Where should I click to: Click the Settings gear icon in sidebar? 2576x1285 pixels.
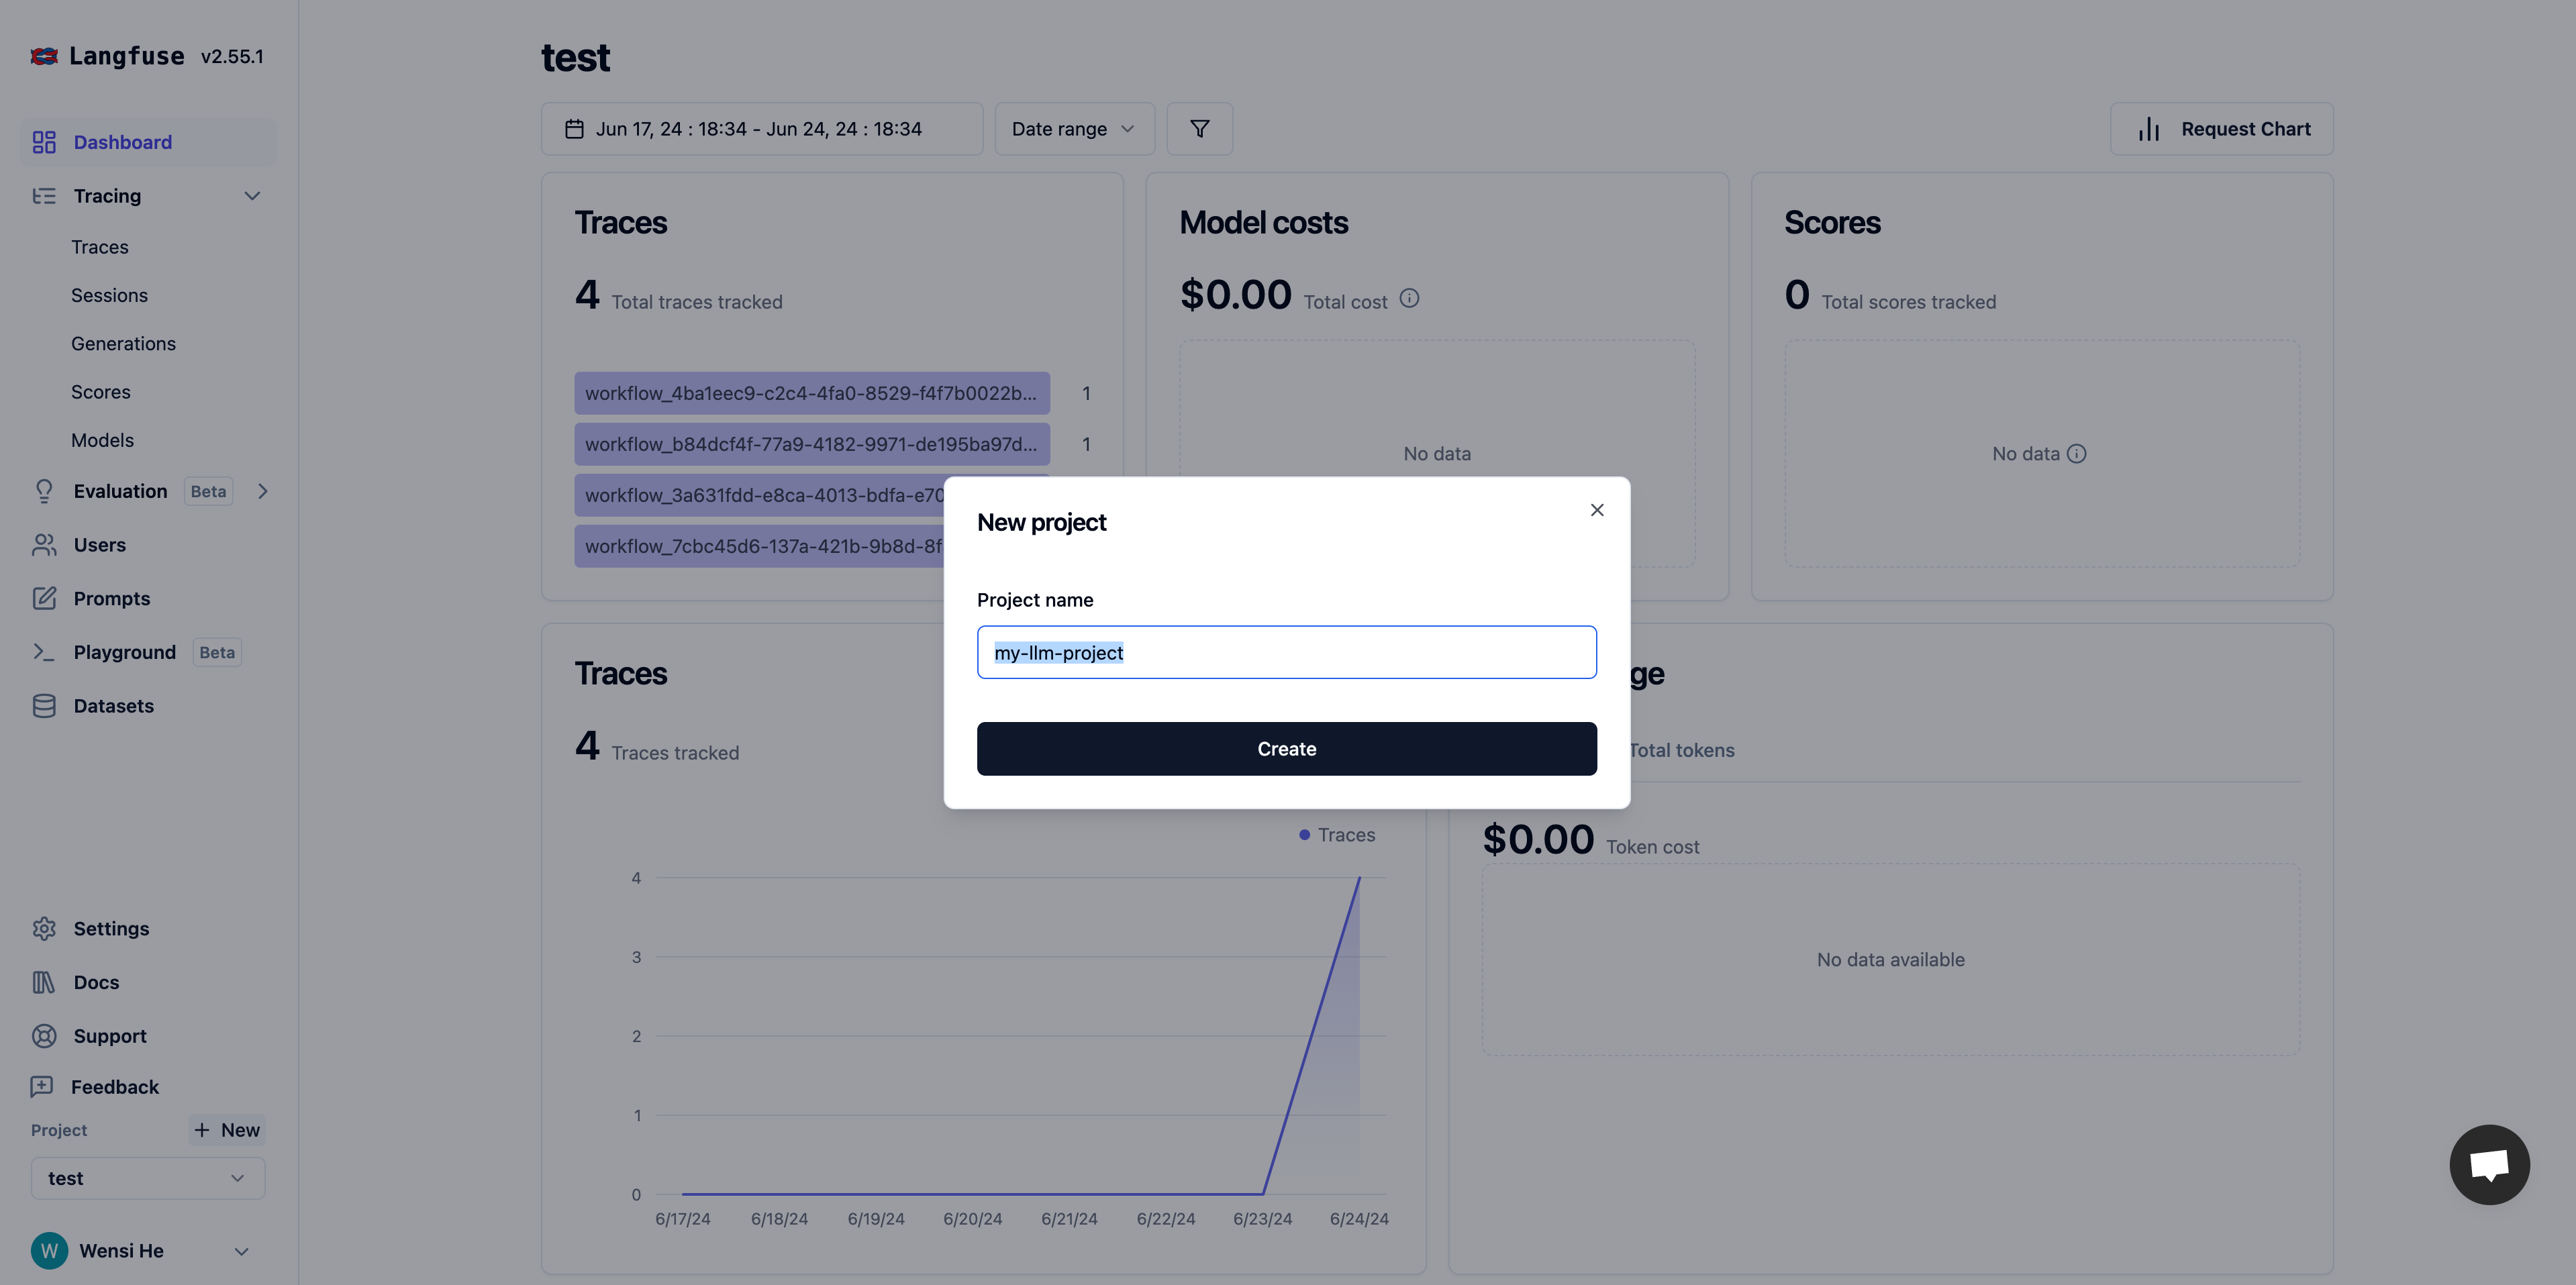[44, 928]
